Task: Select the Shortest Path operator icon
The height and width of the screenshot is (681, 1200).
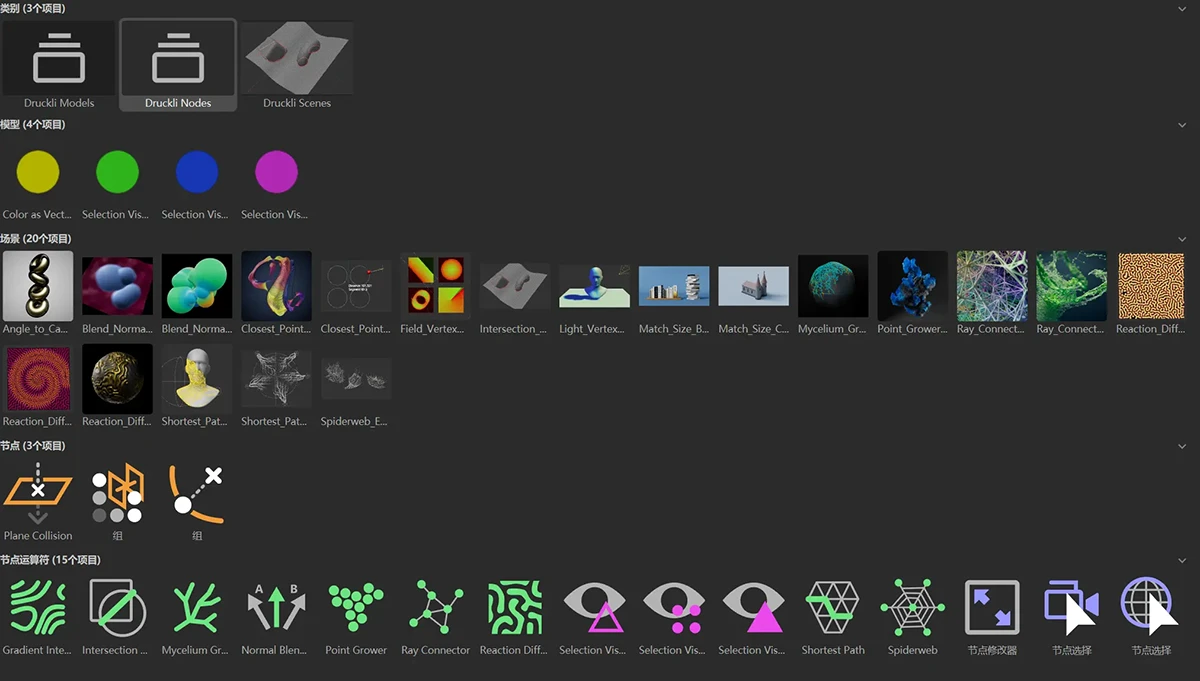Action: (833, 607)
